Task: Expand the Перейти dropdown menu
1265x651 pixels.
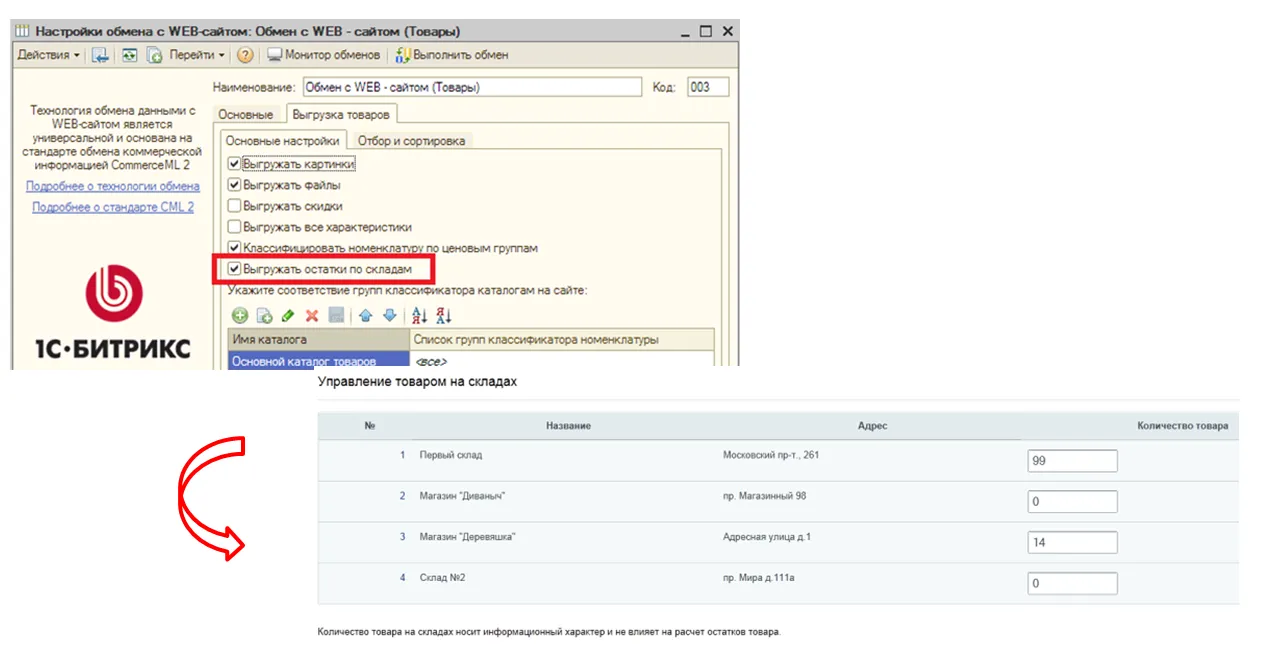Action: click(x=196, y=55)
